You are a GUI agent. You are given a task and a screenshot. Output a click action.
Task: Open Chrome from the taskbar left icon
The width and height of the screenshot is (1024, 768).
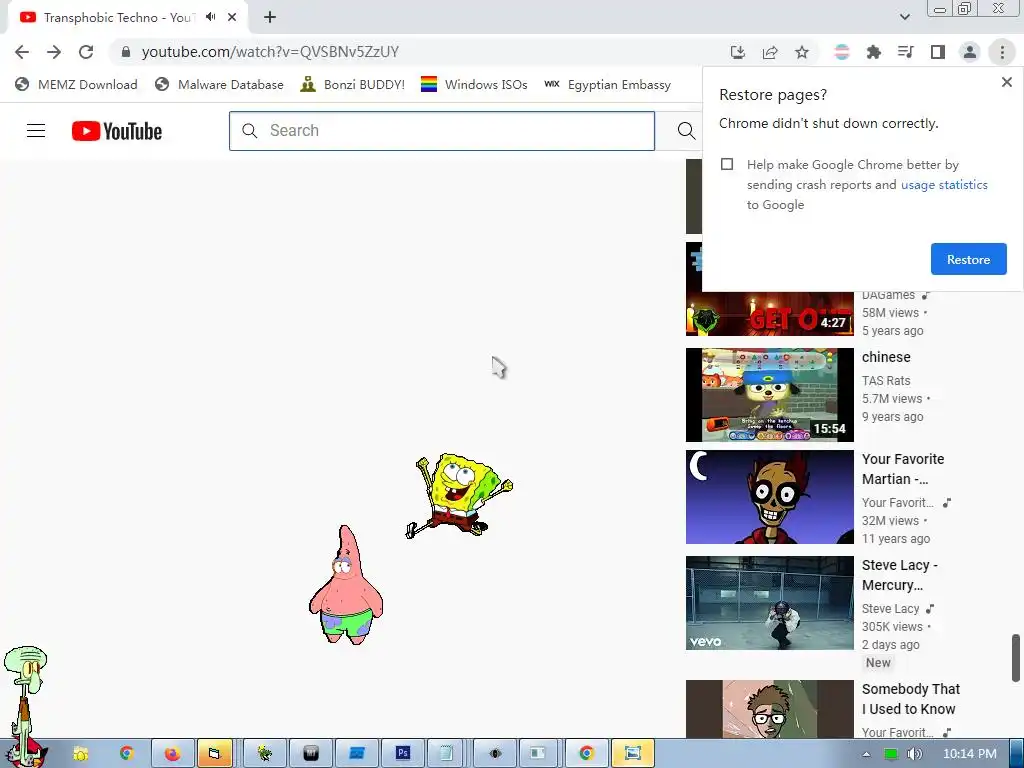click(126, 754)
